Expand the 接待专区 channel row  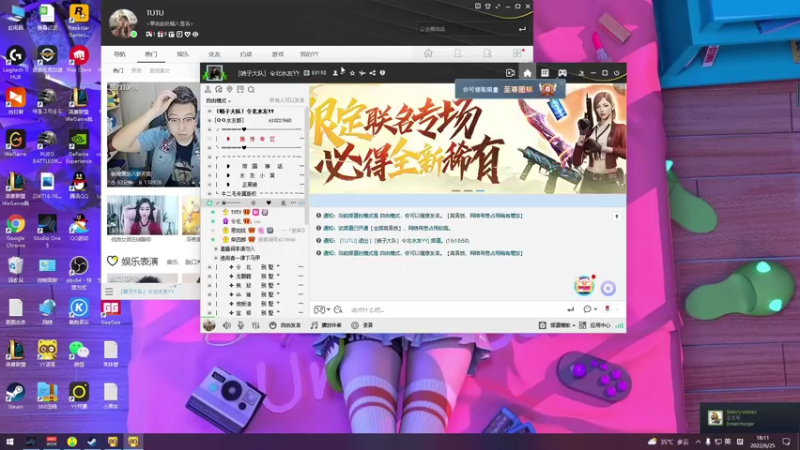pyautogui.click(x=255, y=139)
